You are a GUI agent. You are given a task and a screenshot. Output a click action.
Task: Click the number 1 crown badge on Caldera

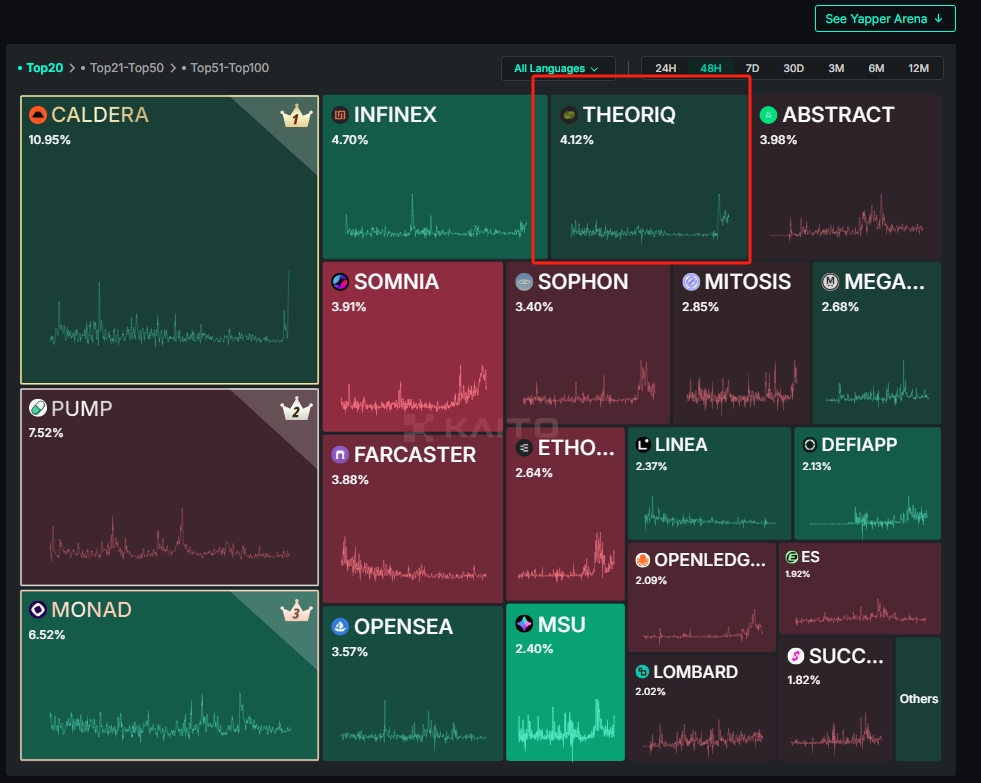click(x=296, y=116)
